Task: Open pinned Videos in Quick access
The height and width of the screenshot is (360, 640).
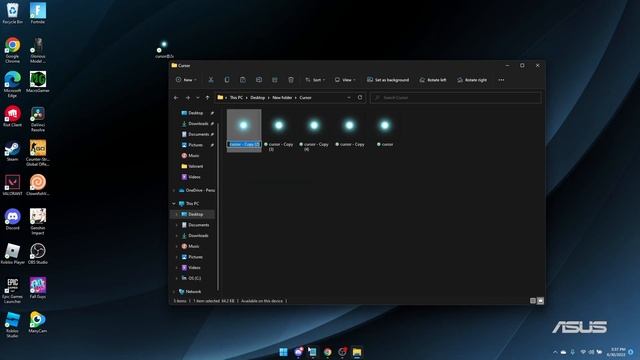Action: point(194,177)
